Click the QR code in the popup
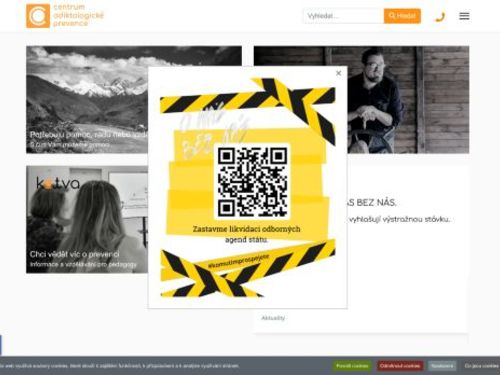Screen dimensions: 500x375 (252, 182)
